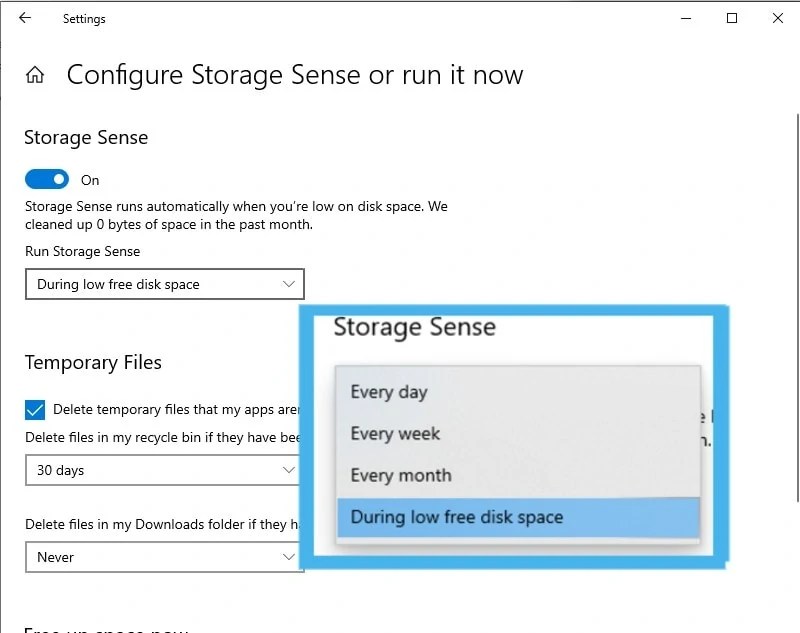The image size is (800, 633).
Task: Select the highlighted During low free disk space option
Action: [457, 517]
